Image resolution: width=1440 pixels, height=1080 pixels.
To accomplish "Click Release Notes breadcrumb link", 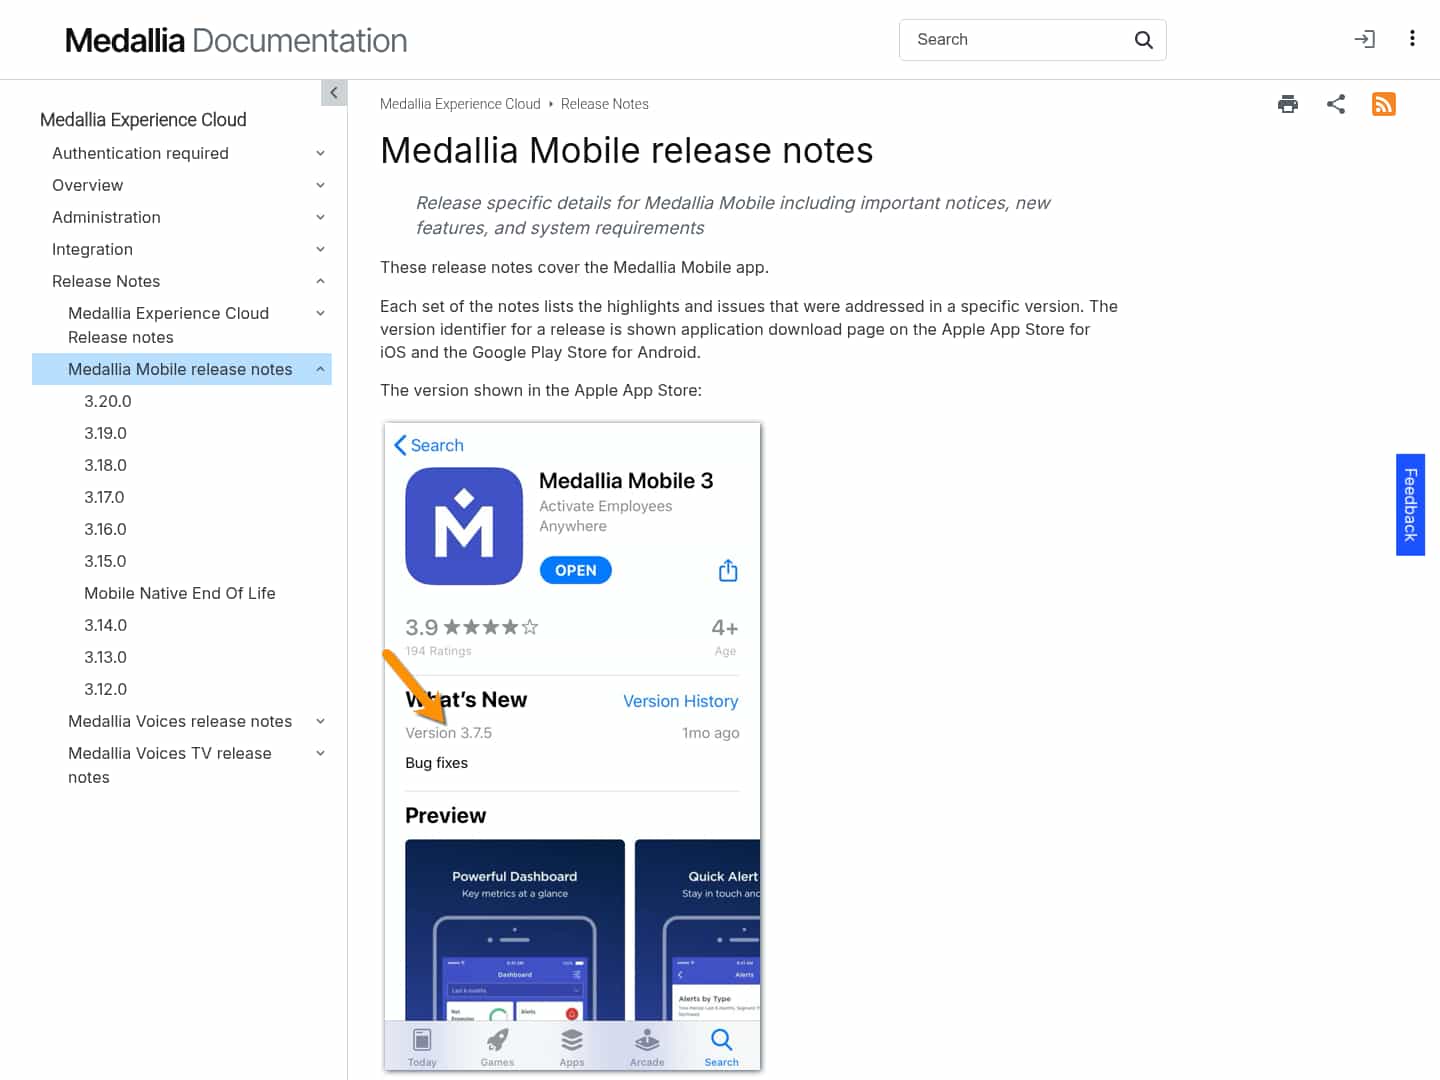I will tap(605, 104).
